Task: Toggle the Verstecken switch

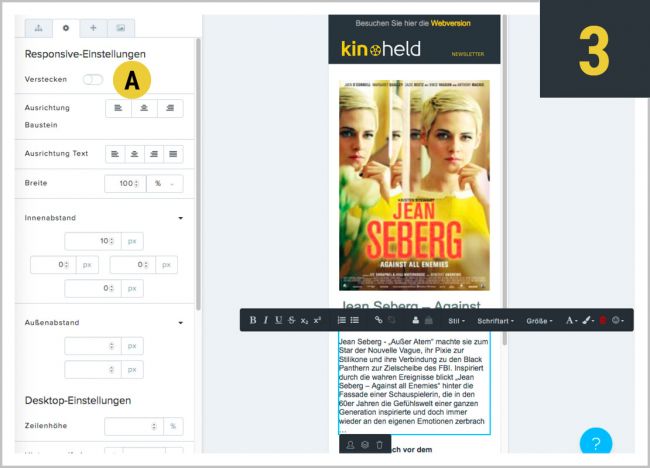Action: 93,79
